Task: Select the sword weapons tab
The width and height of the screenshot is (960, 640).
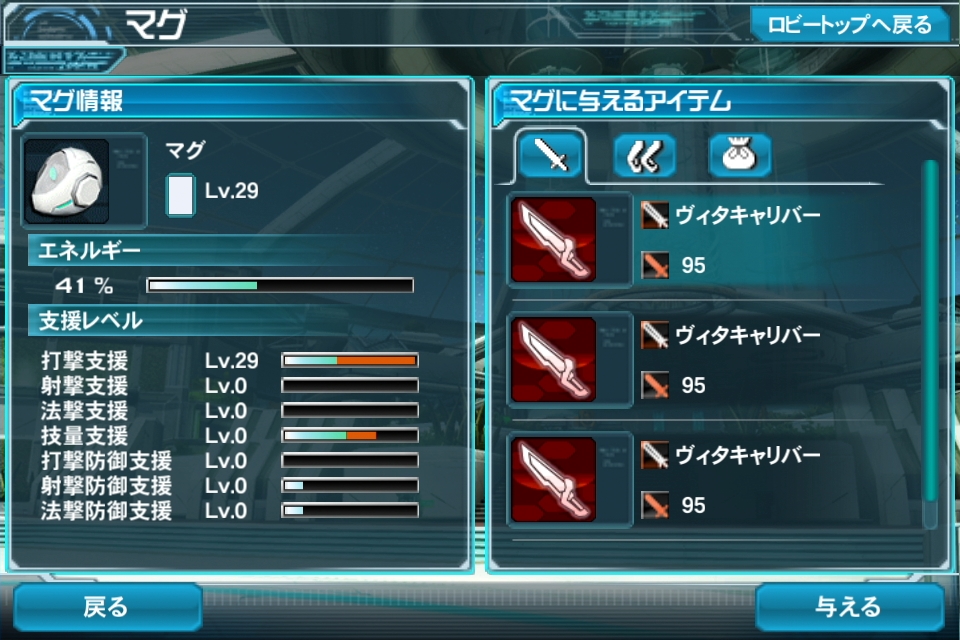Action: [550, 155]
